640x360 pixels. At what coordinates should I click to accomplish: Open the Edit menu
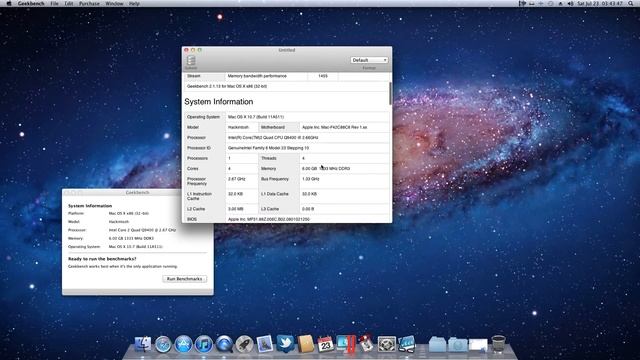click(69, 4)
